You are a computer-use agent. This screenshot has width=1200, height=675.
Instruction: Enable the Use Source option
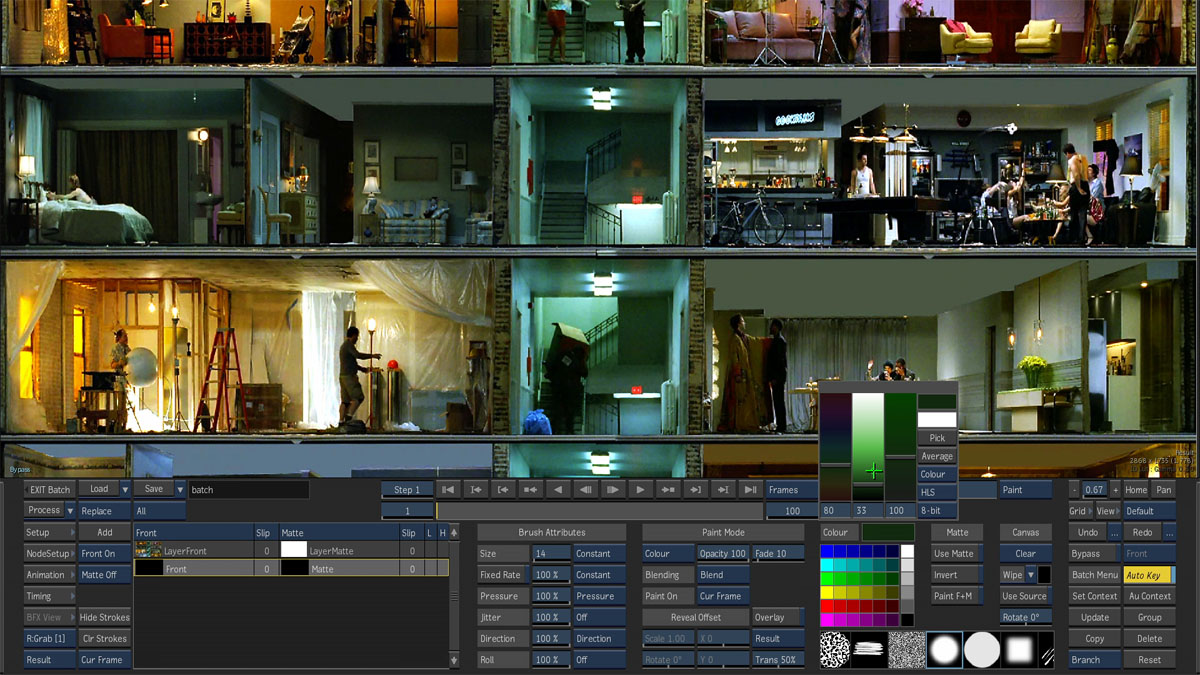tap(1026, 597)
